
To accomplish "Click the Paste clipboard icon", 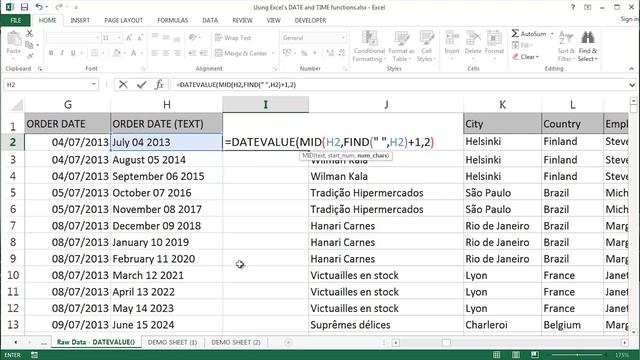I will (13, 39).
